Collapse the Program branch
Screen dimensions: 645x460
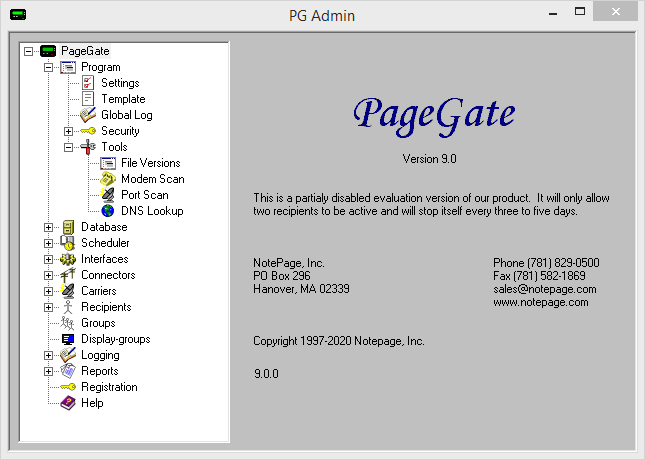point(49,67)
